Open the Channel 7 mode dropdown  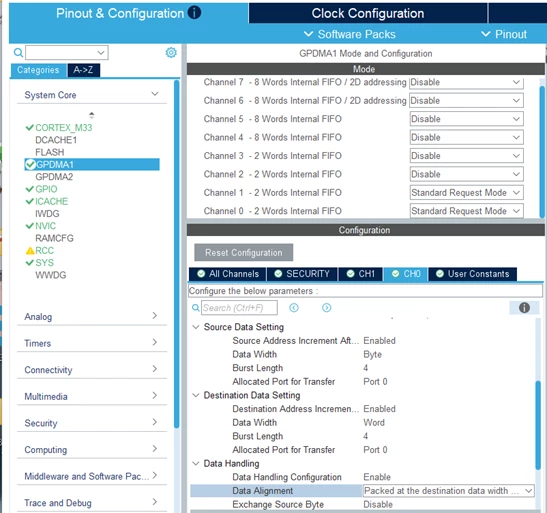click(x=466, y=82)
